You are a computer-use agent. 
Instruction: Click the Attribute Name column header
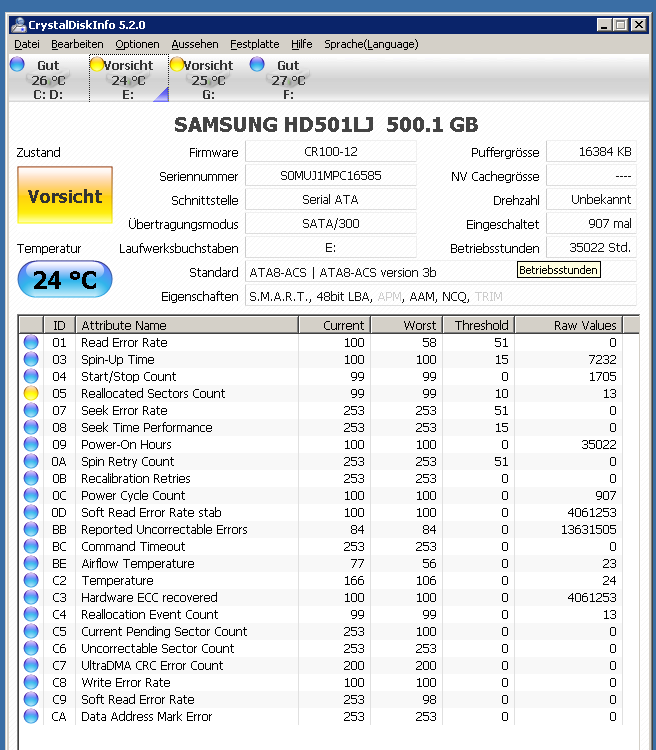(187, 325)
